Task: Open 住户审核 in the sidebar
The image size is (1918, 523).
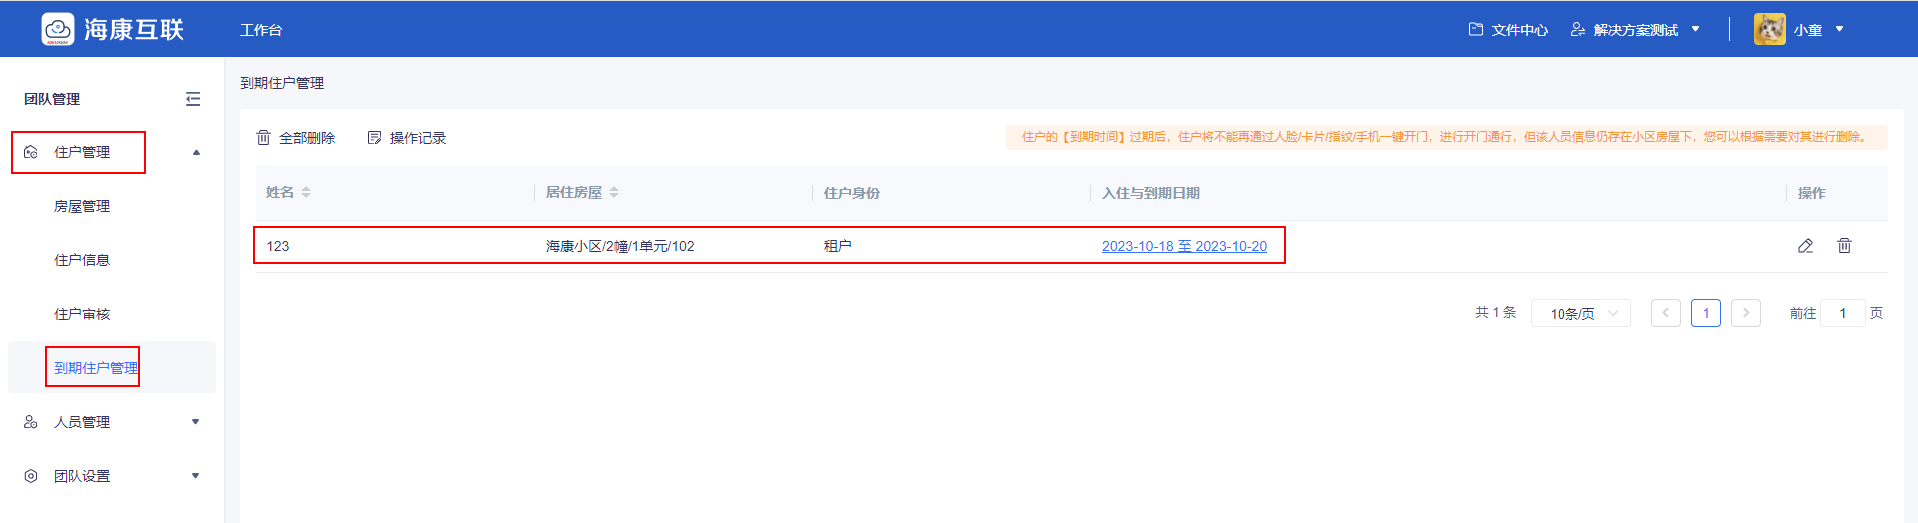Action: pyautogui.click(x=82, y=314)
